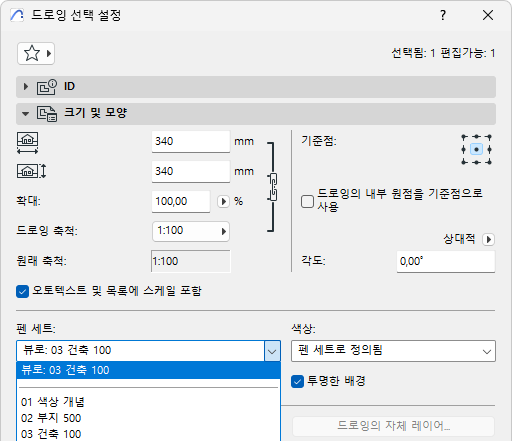Click the 각도 0,00° input field

(x=446, y=261)
